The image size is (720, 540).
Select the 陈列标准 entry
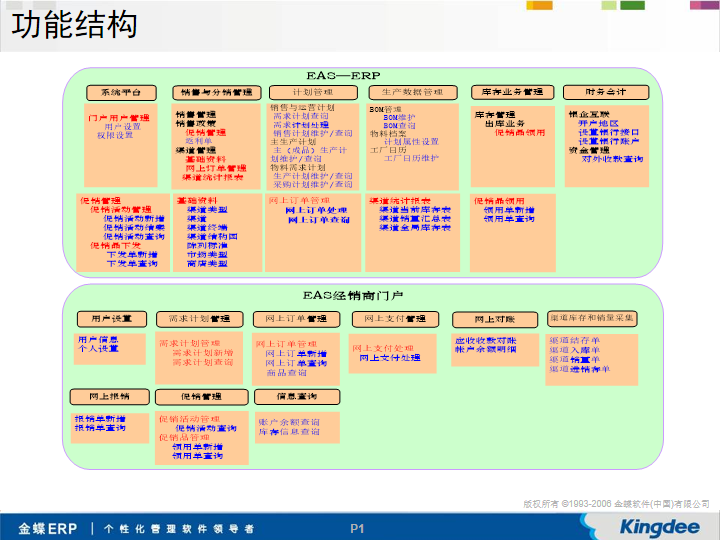point(208,246)
